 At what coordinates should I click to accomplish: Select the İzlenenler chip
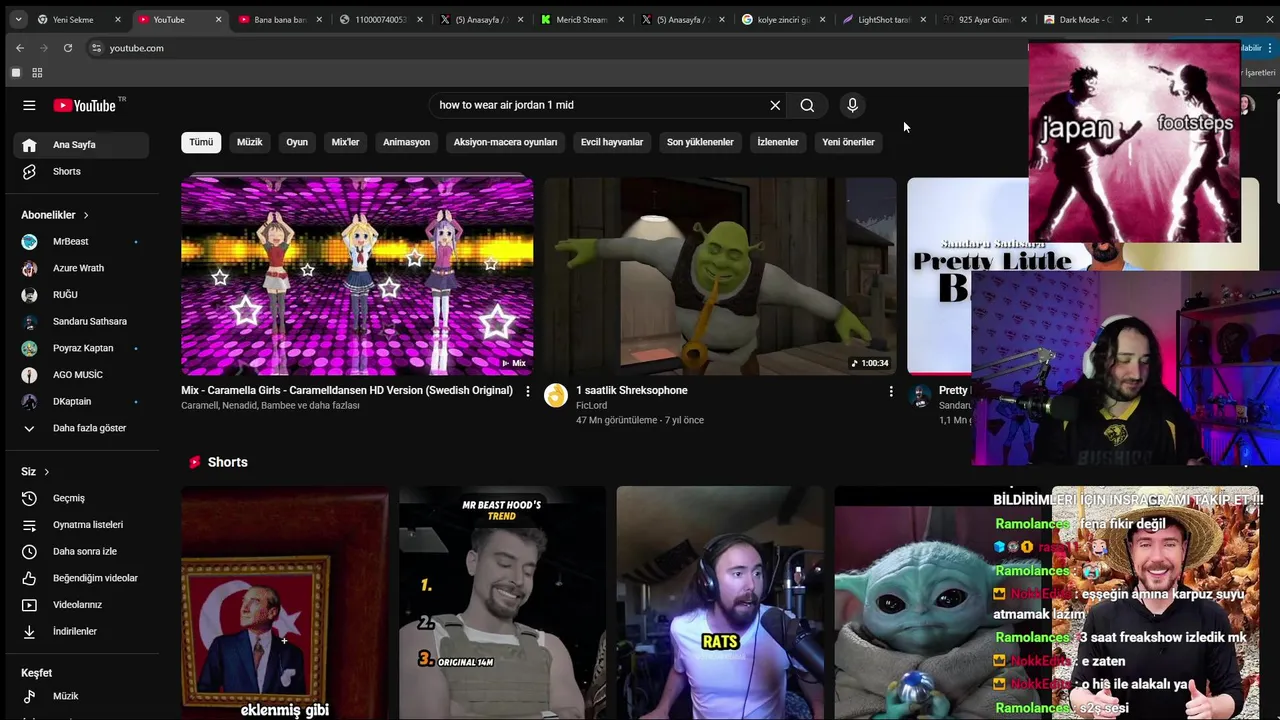pos(778,142)
